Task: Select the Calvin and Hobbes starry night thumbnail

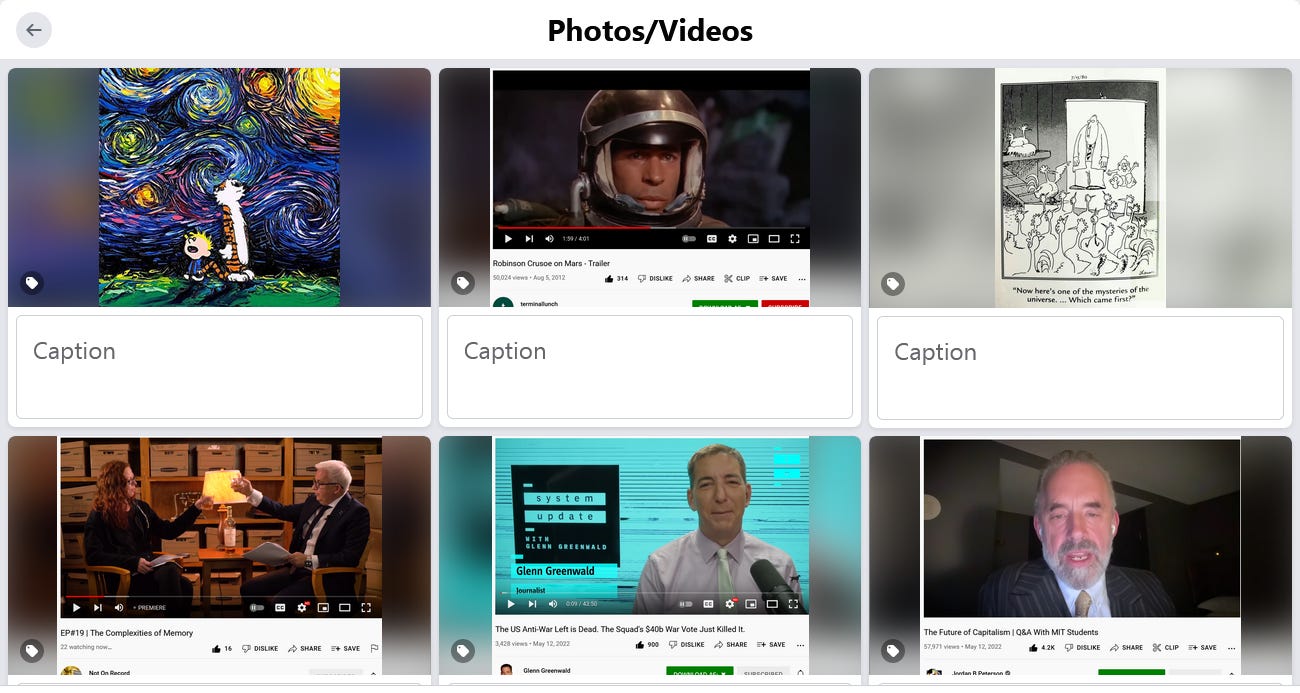Action: [x=219, y=187]
